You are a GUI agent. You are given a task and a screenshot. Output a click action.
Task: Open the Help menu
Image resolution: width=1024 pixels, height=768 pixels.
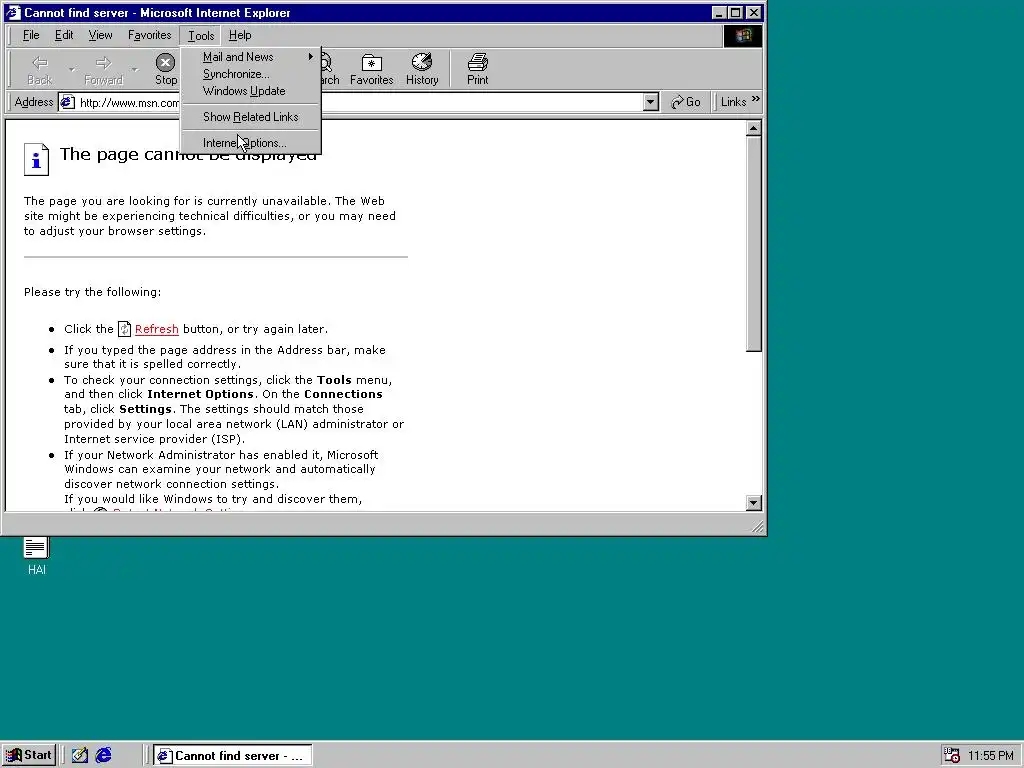[x=240, y=35]
